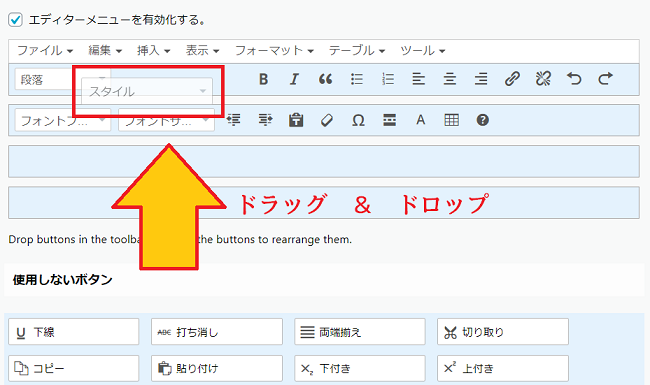The width and height of the screenshot is (650, 385).
Task: Select the 上付き superscript button
Action: tap(503, 368)
